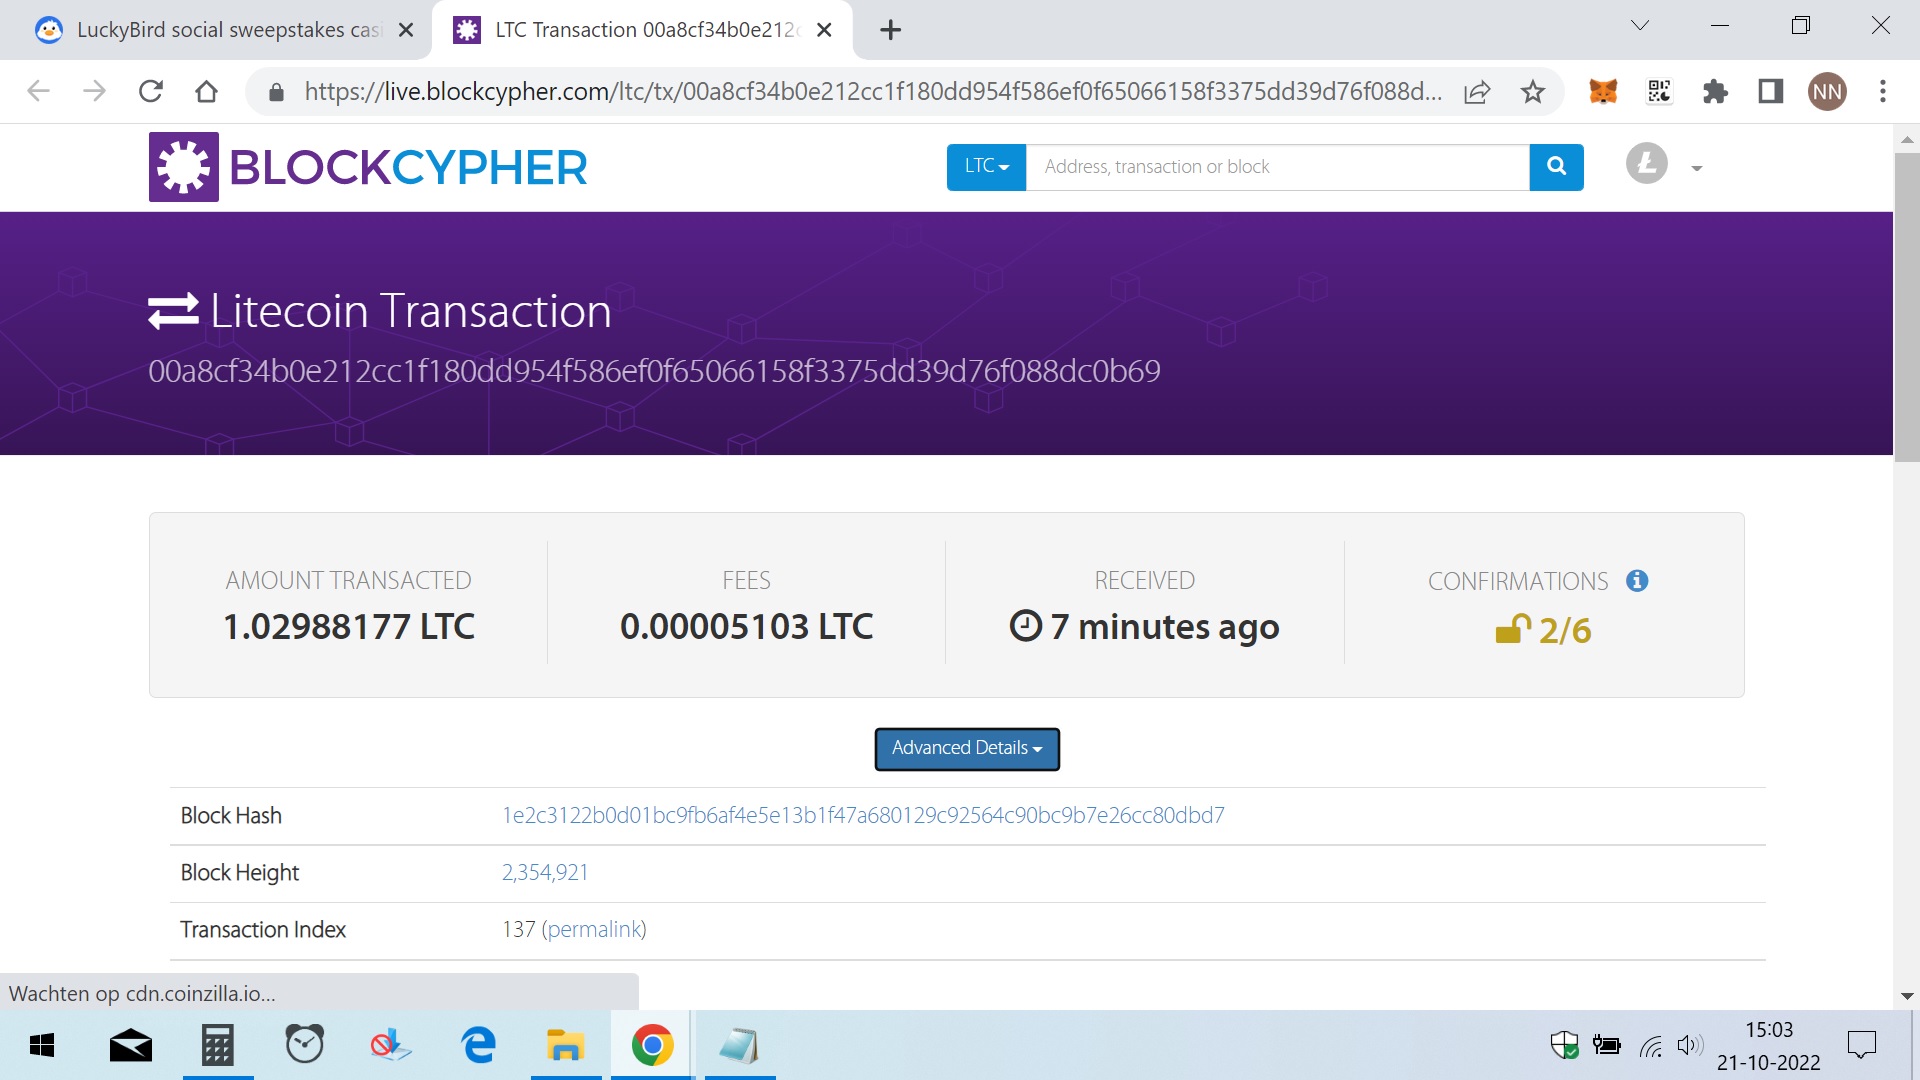Open Mail from the taskbar
The height and width of the screenshot is (1080, 1920).
click(130, 1046)
